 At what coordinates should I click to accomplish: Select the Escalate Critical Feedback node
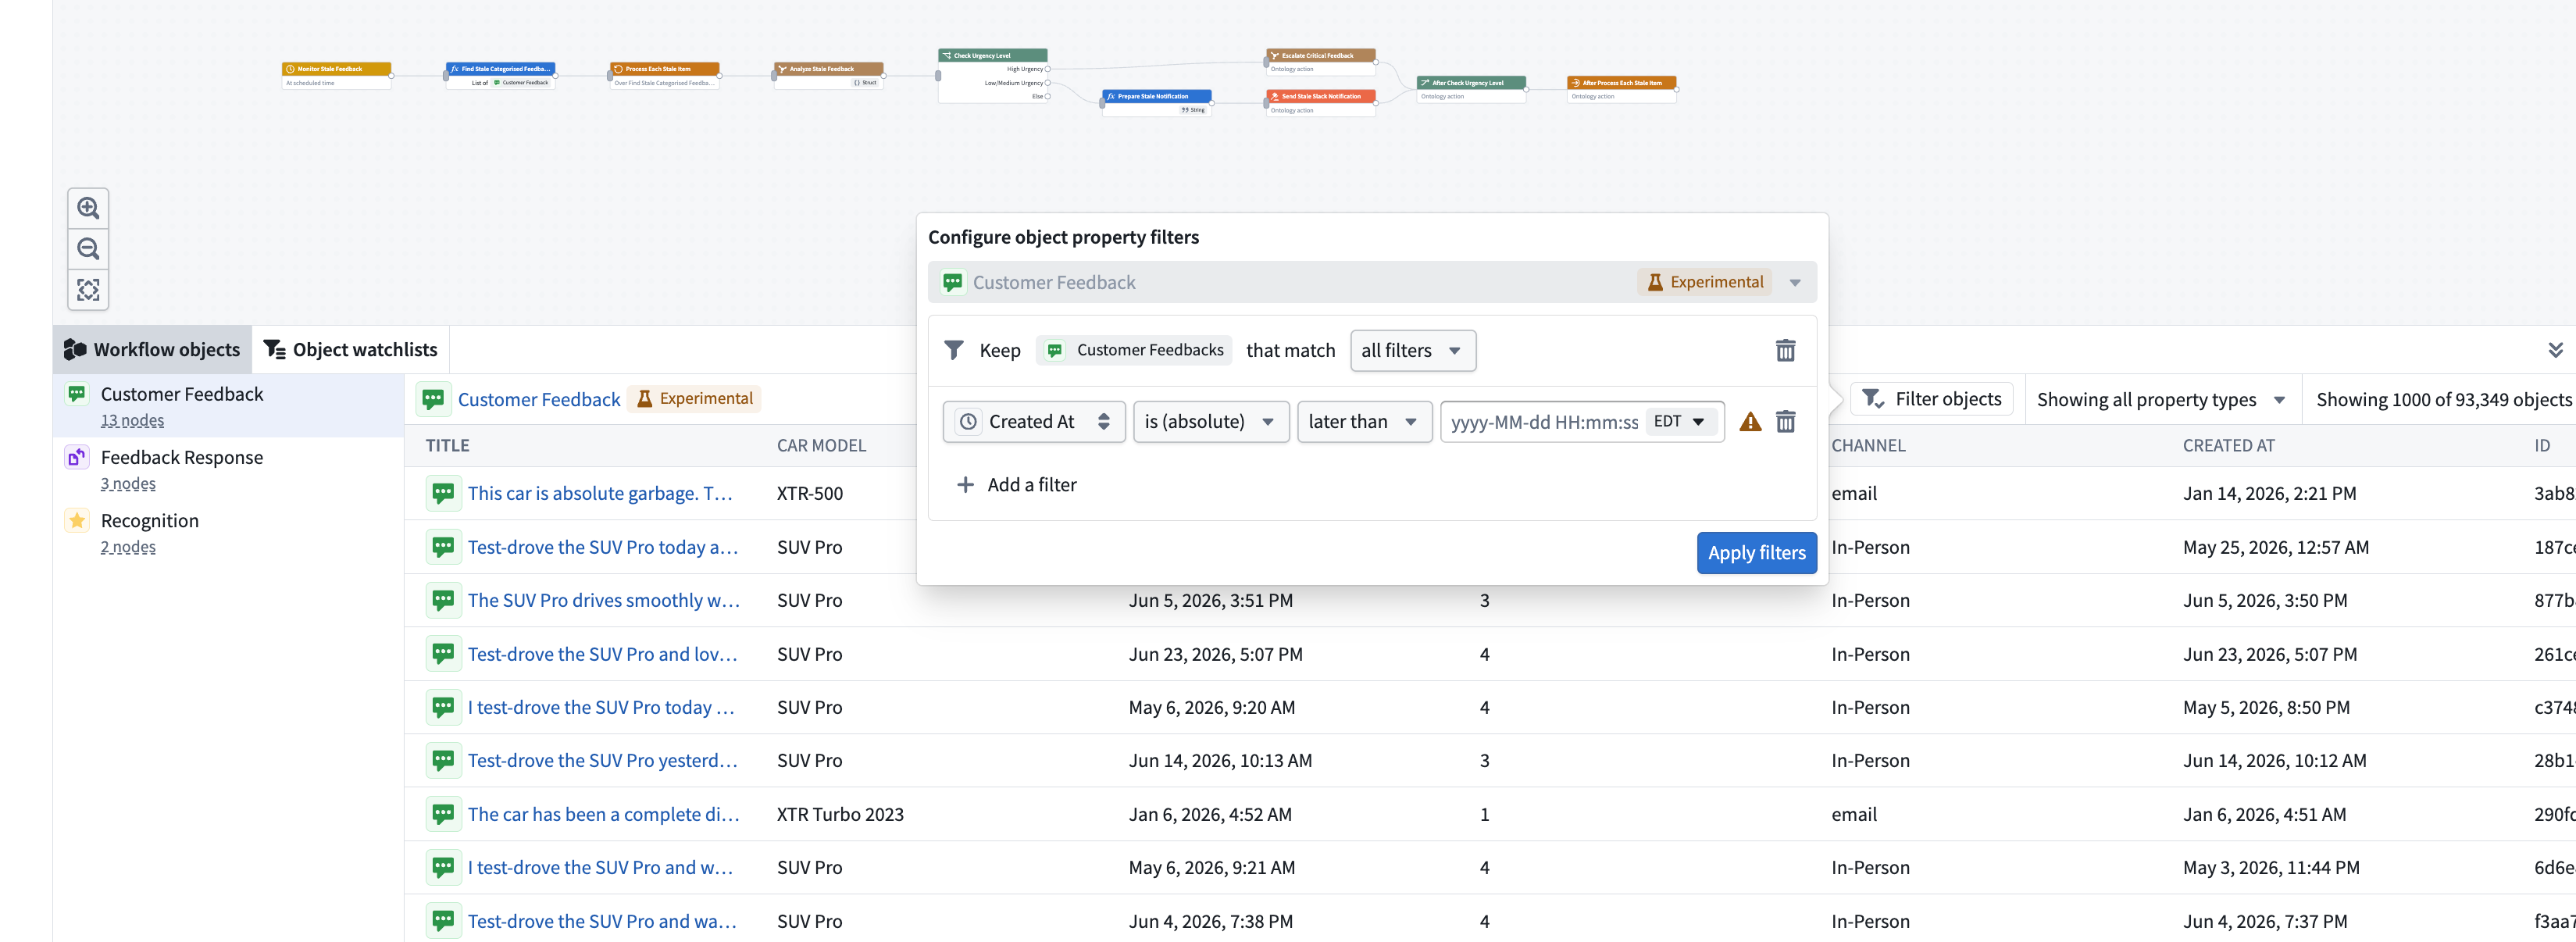(x=1320, y=62)
